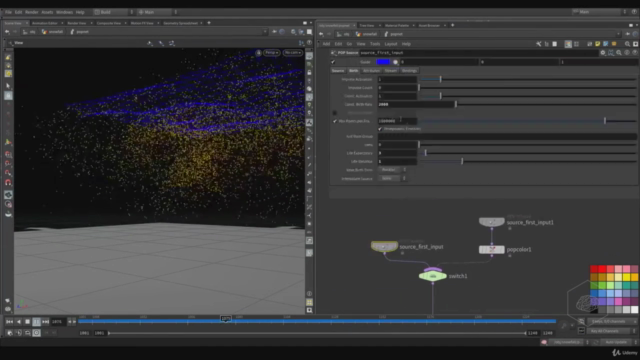Toggle real-time playback icon
The height and width of the screenshot is (360, 640).
click(x=36, y=333)
